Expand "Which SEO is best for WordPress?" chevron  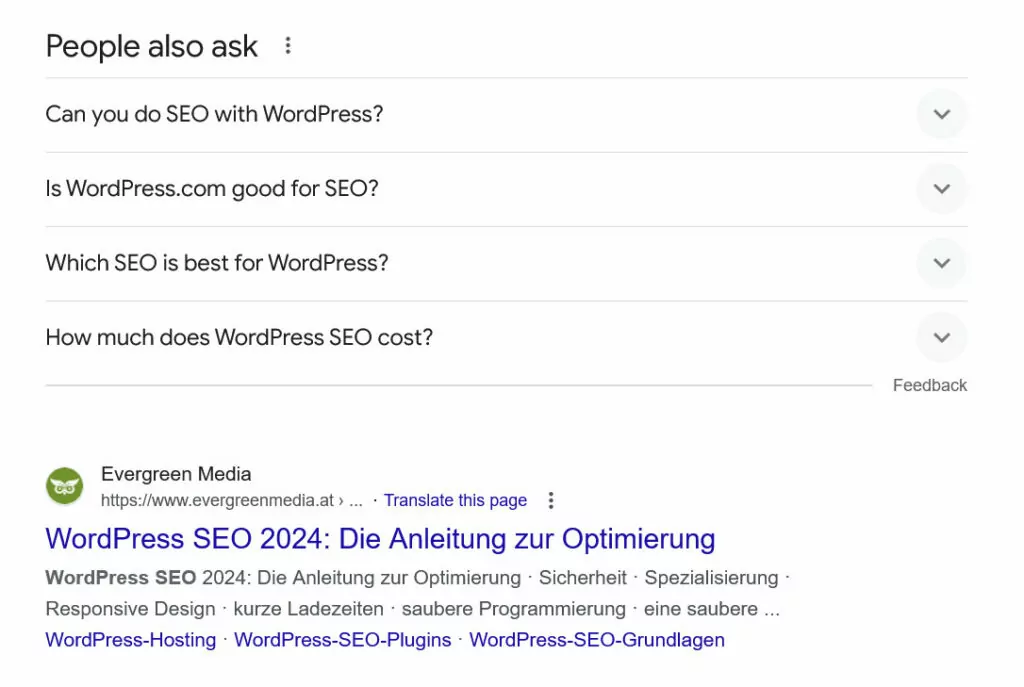[x=941, y=263]
